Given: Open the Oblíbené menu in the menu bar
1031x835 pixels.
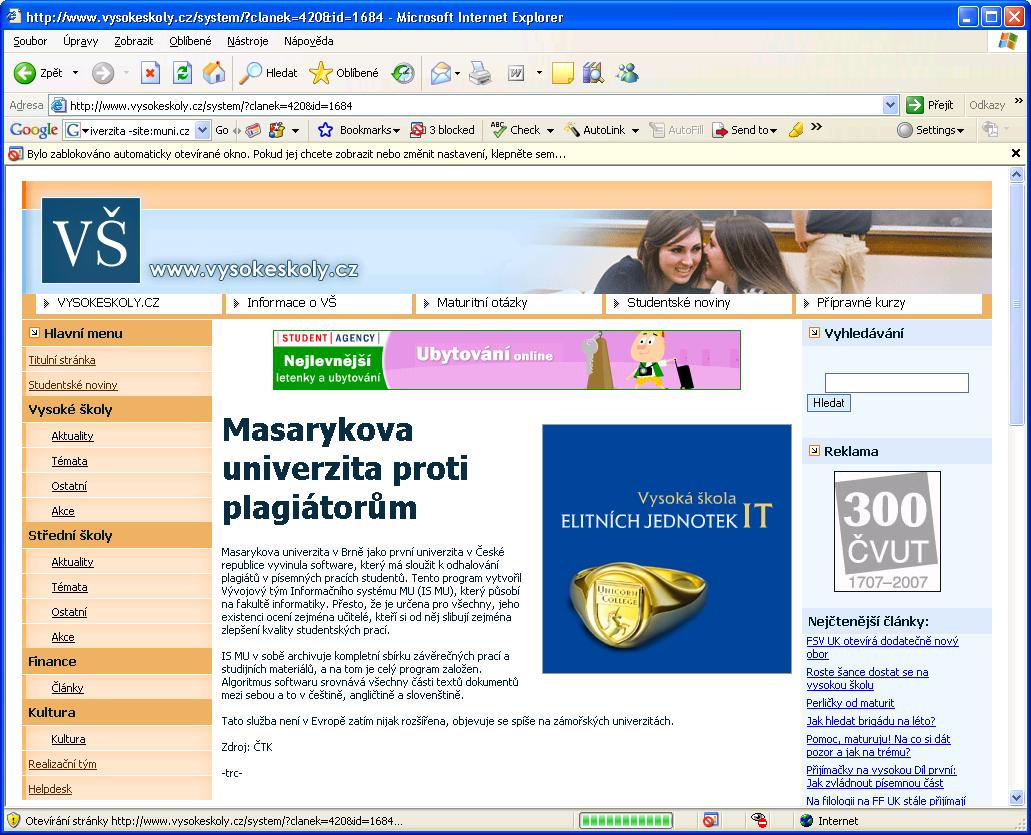Looking at the screenshot, I should [x=190, y=41].
